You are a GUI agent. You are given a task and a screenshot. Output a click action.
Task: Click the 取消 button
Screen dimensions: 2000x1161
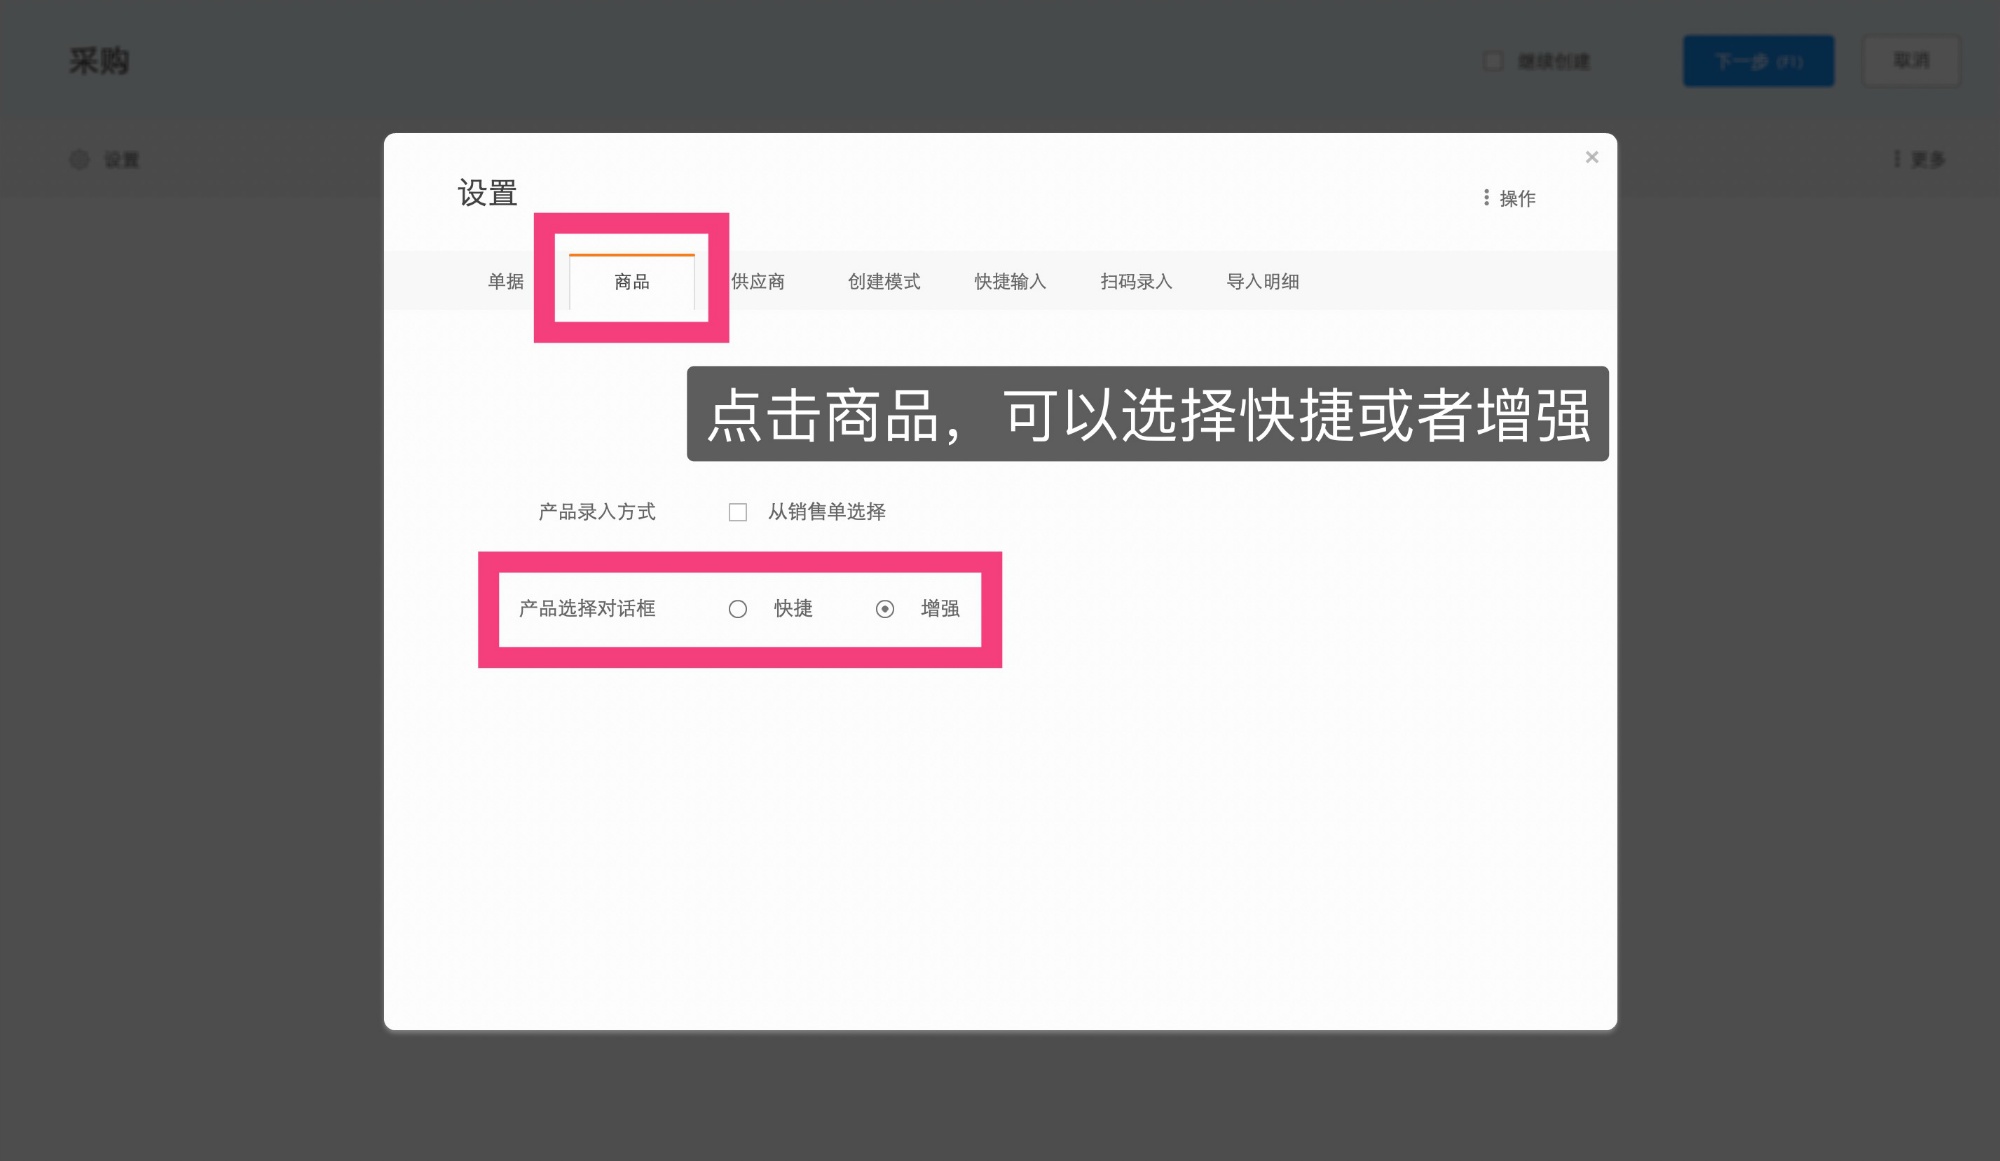click(x=1910, y=60)
